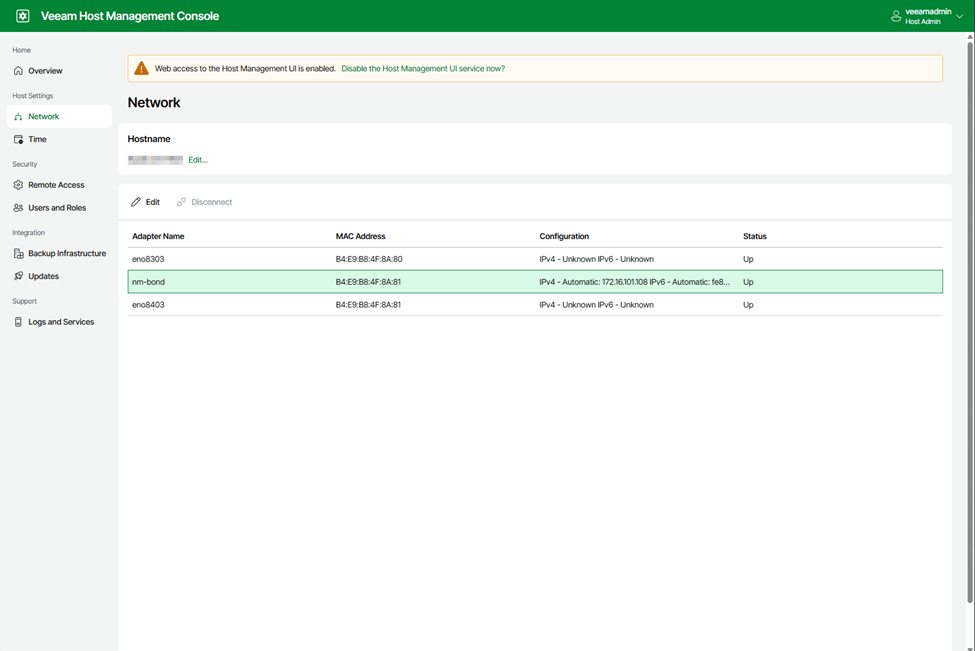Click the Veeam logo icon in header
This screenshot has width=975, height=651.
tap(23, 16)
